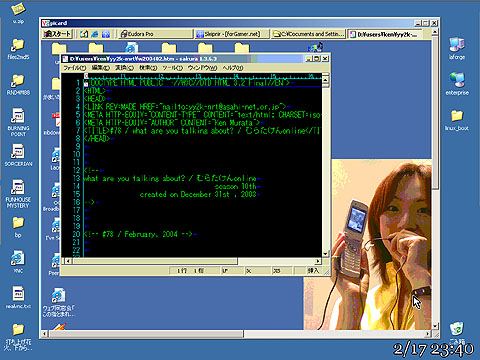Click the Show Desktop quick launch icon

pyautogui.click(x=84, y=34)
